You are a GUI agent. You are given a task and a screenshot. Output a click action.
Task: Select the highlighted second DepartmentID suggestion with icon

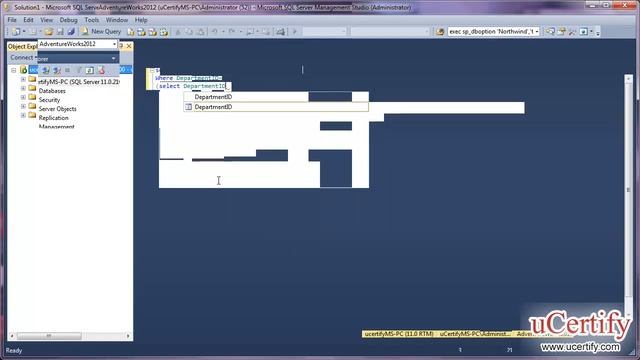276,107
